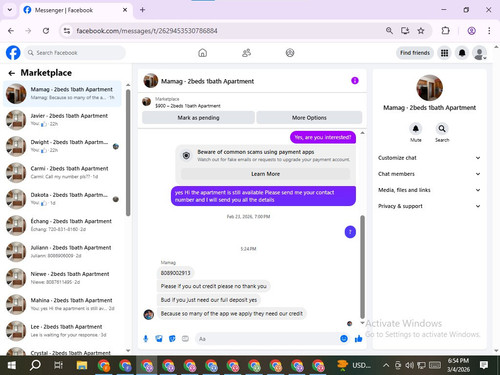
Task: Go to the Home feed icon
Action: tap(202, 53)
